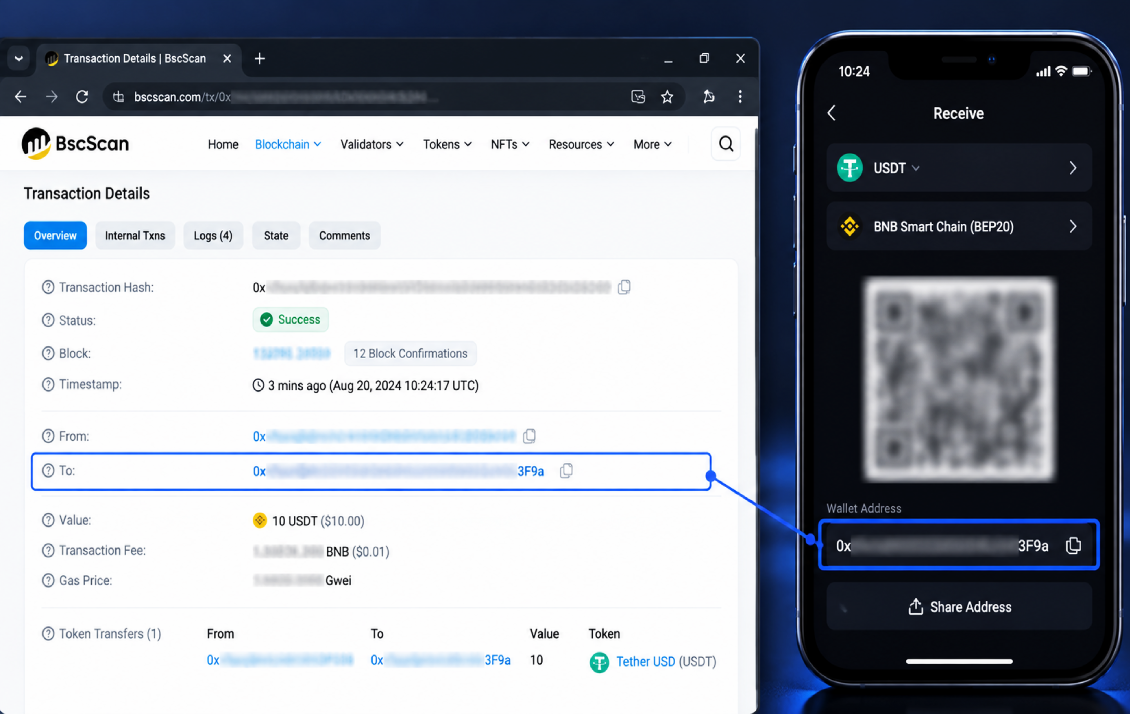The image size is (1130, 720).
Task: Go forward in browser history
Action: pyautogui.click(x=51, y=97)
